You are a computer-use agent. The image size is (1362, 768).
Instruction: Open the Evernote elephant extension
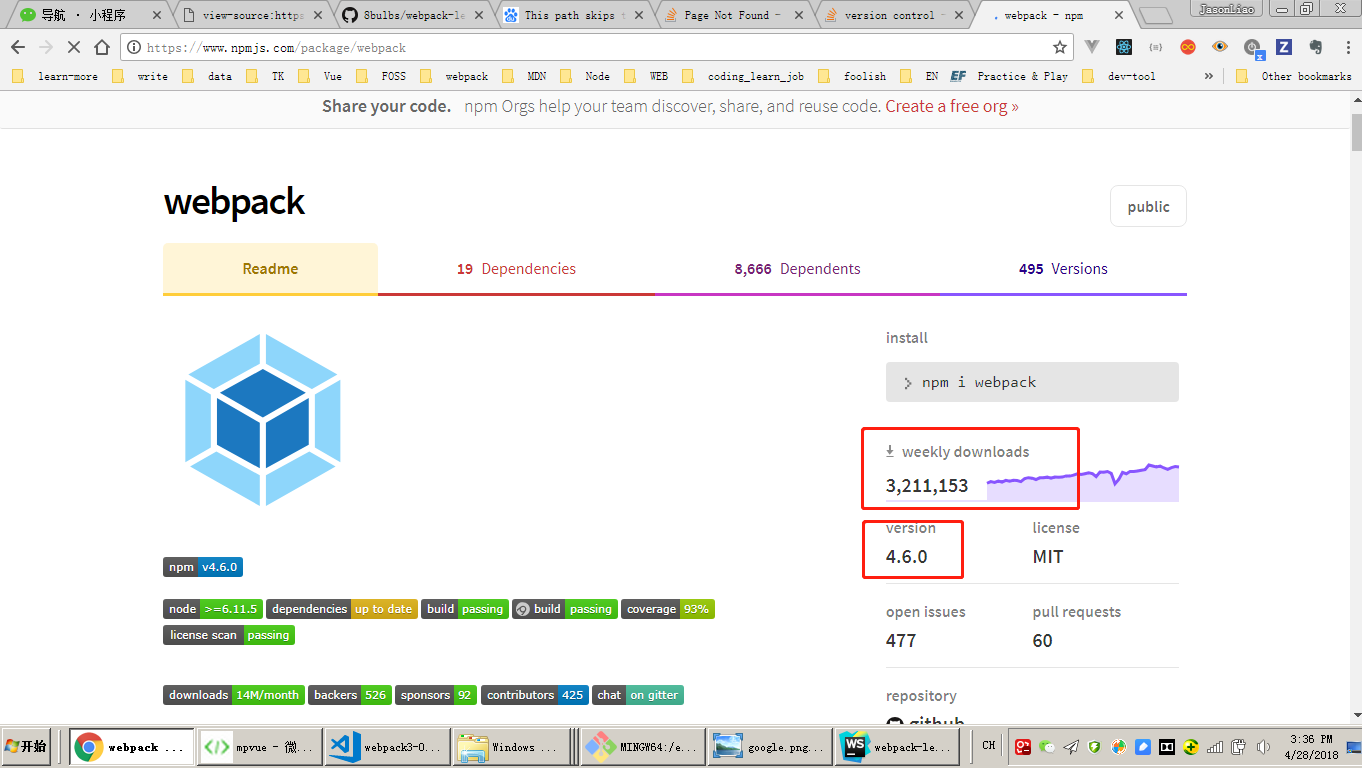click(x=1316, y=47)
